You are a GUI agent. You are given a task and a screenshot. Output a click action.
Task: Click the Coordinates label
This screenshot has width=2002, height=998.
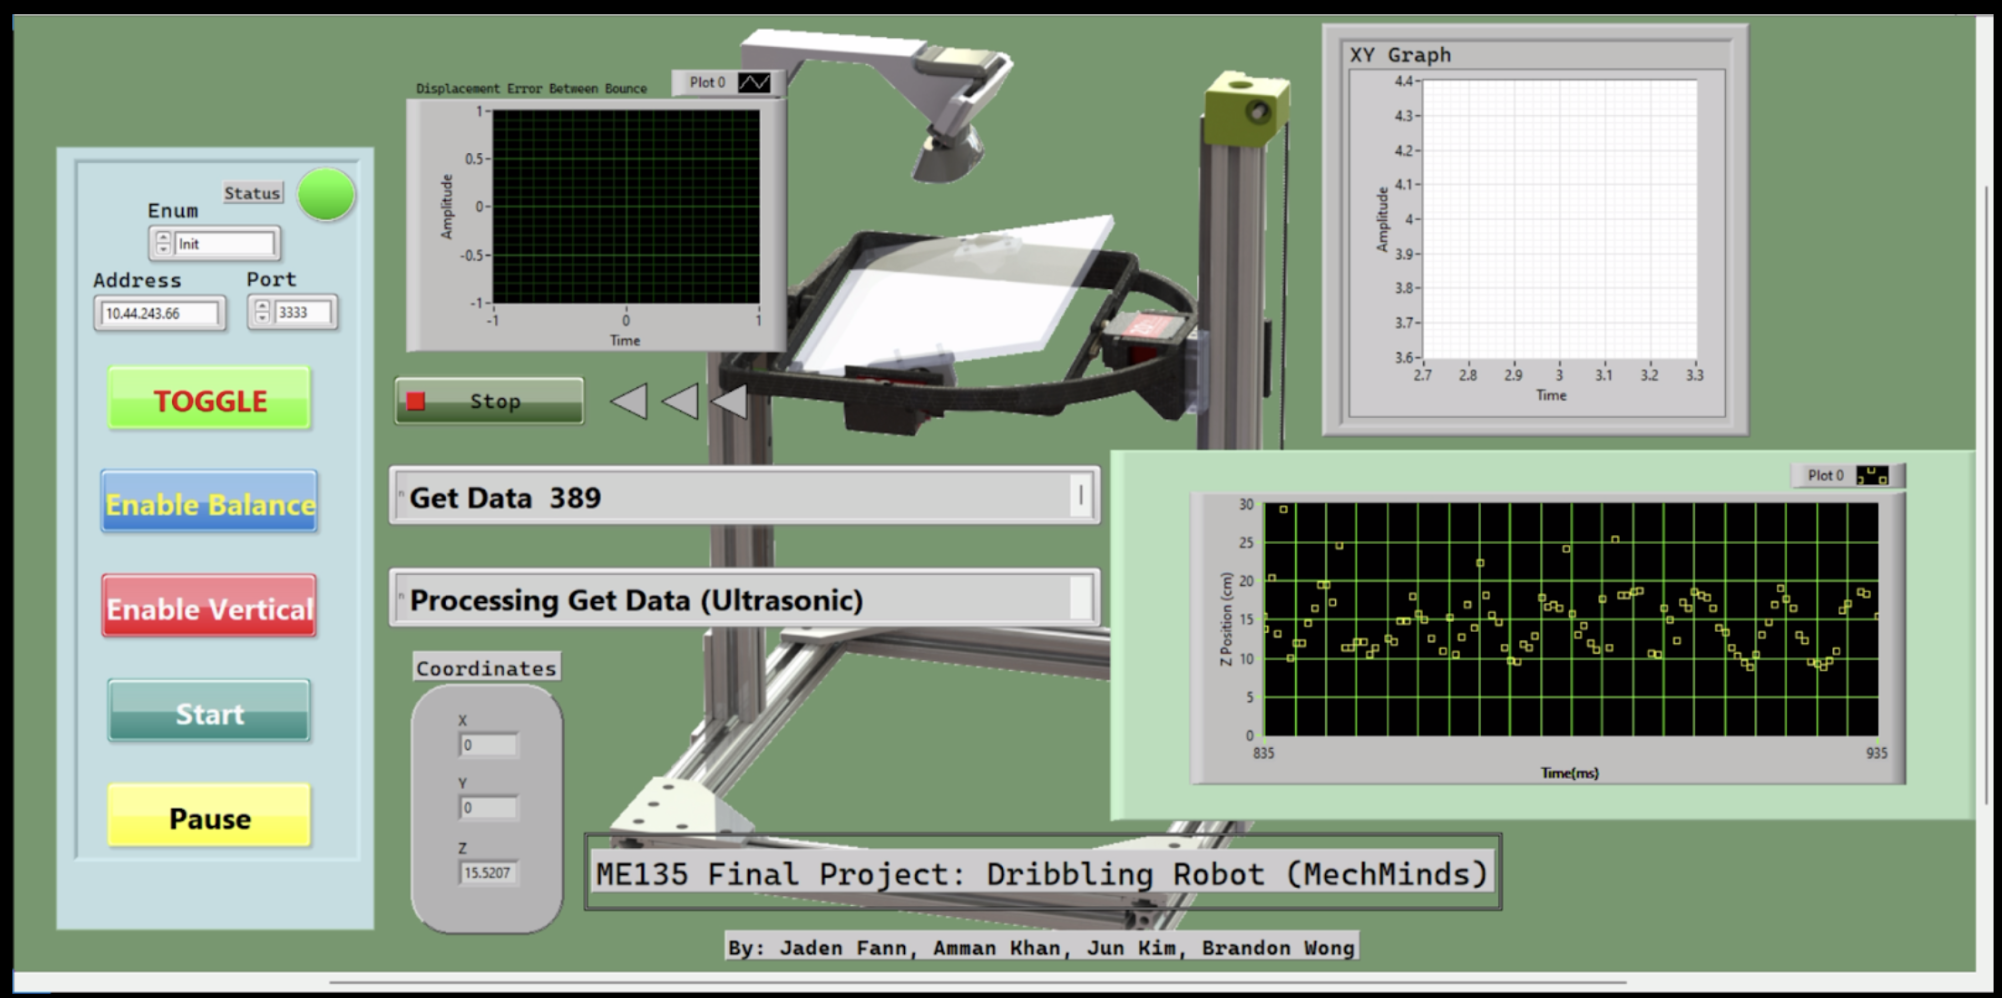[486, 668]
